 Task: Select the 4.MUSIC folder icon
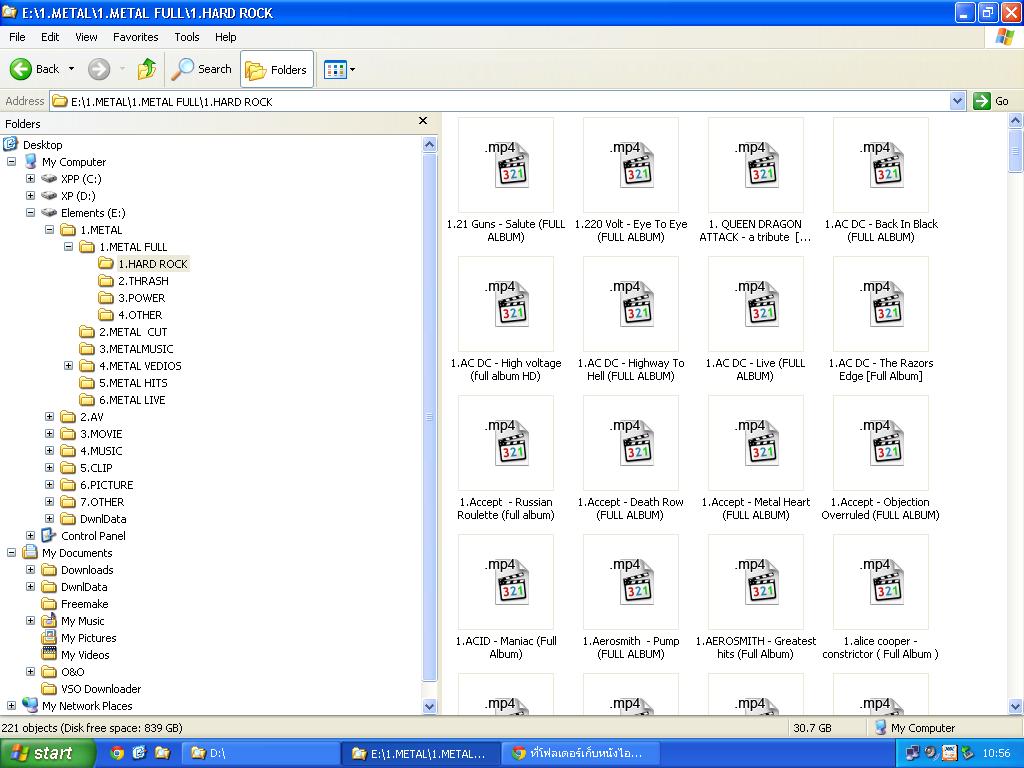[68, 451]
